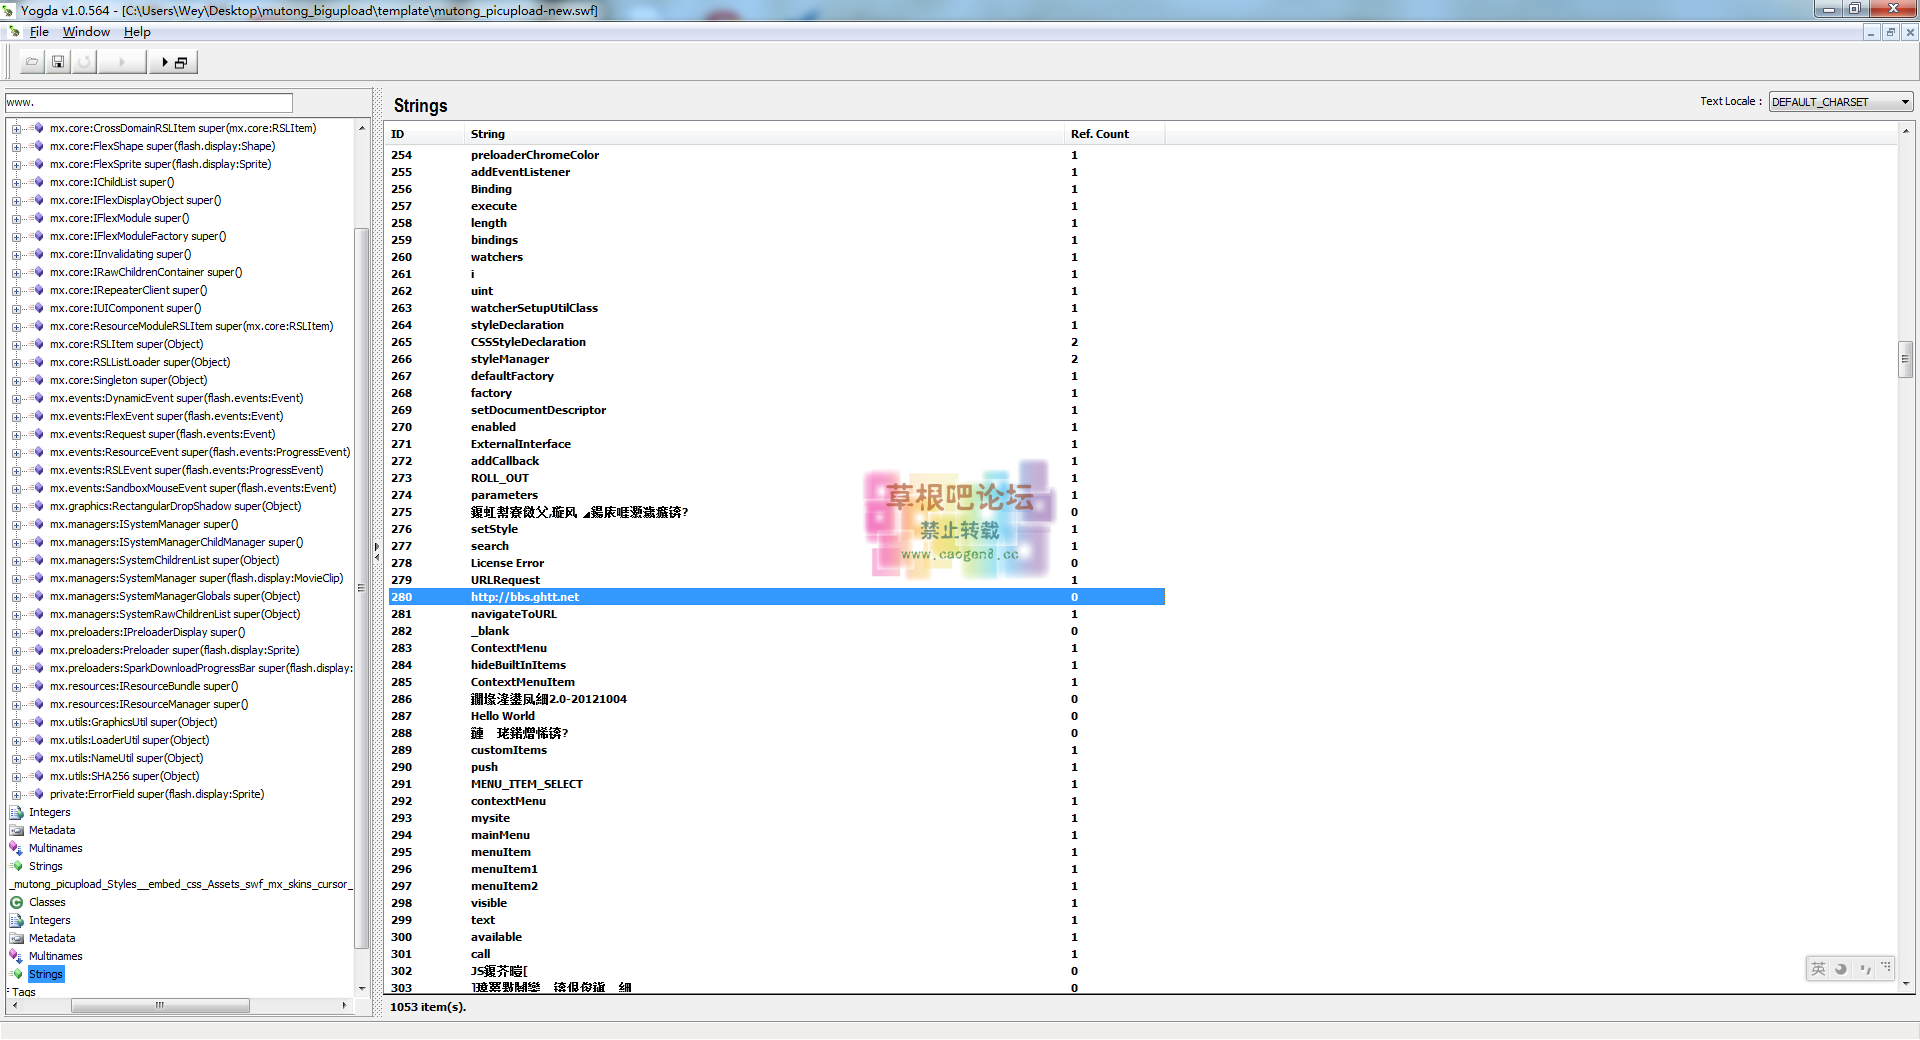Screen dimensions: 1920x1040
Task: Click the play-and-window toolbar button
Action: coord(173,62)
